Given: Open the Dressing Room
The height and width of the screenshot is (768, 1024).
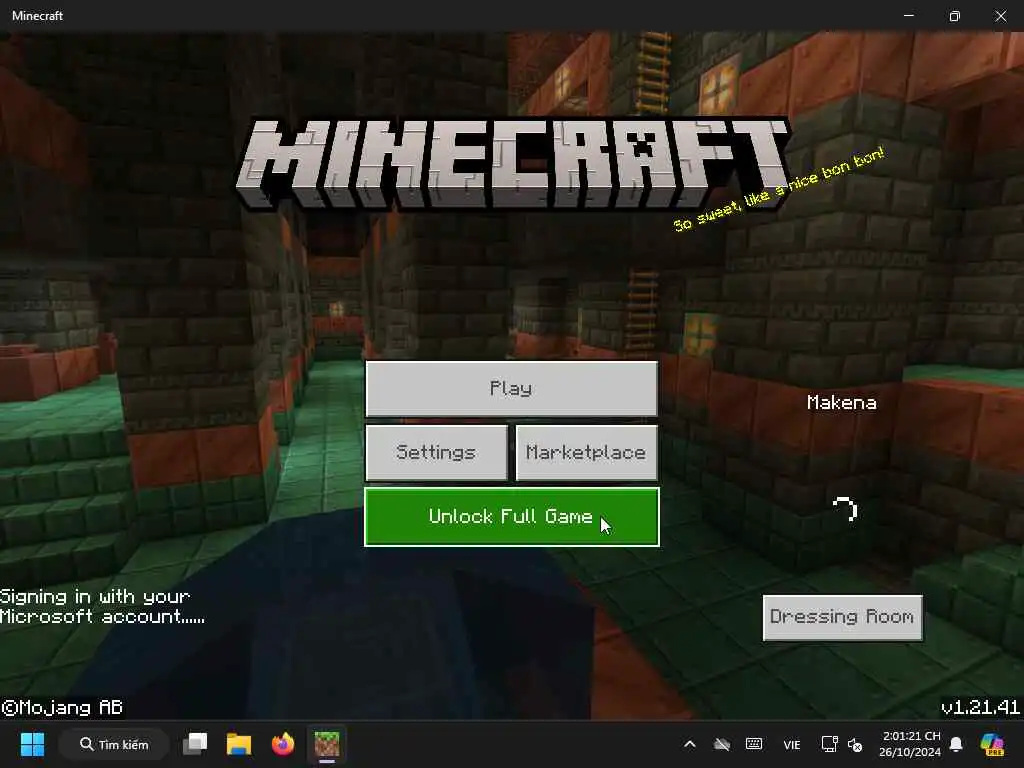Looking at the screenshot, I should pos(842,617).
